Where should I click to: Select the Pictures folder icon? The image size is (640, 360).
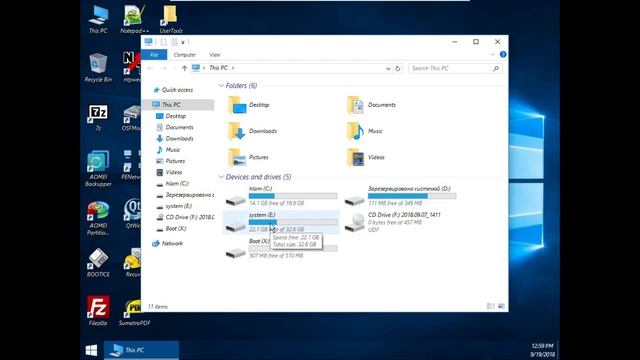pos(237,157)
